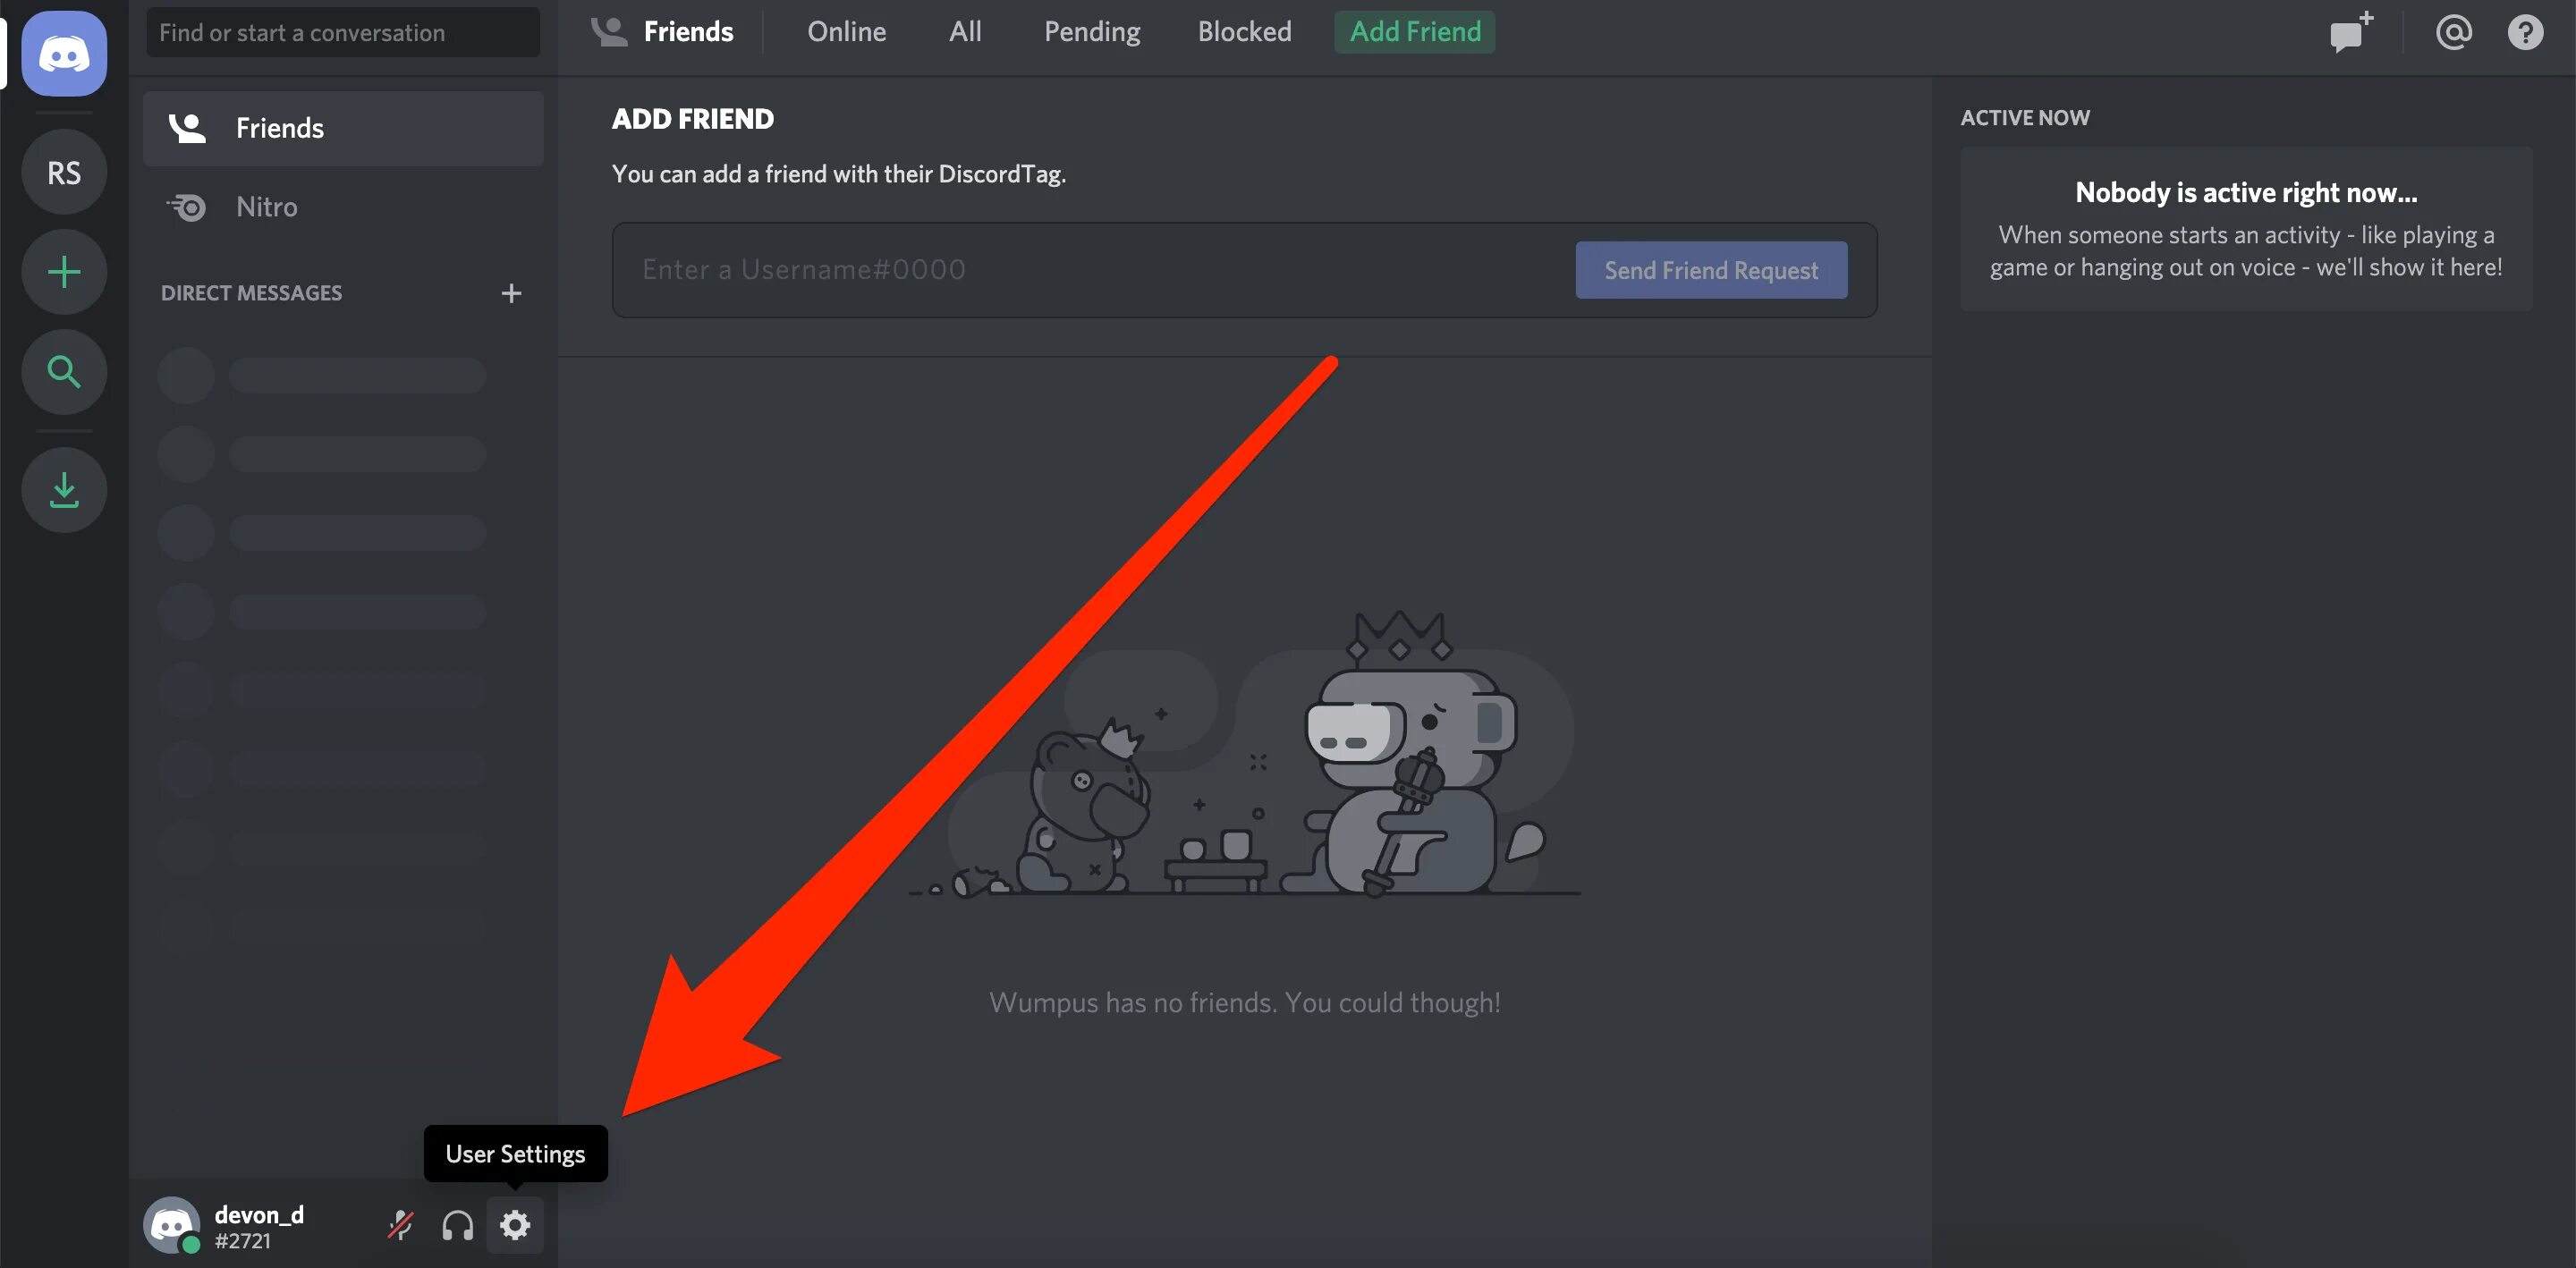
Task: Click the Enter a Username#0000 field
Action: (1000, 269)
